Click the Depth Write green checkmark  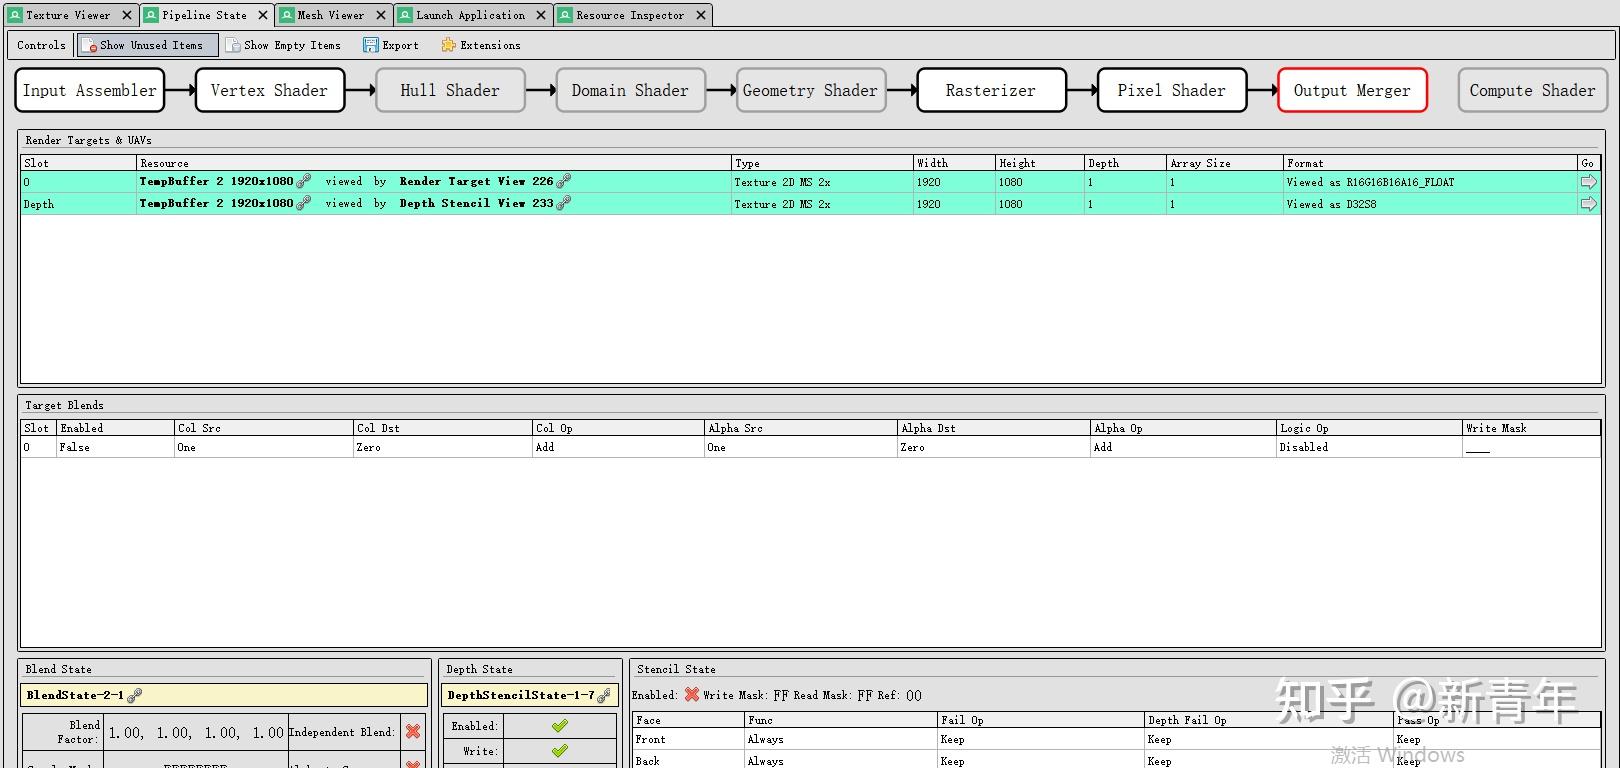pyautogui.click(x=560, y=751)
